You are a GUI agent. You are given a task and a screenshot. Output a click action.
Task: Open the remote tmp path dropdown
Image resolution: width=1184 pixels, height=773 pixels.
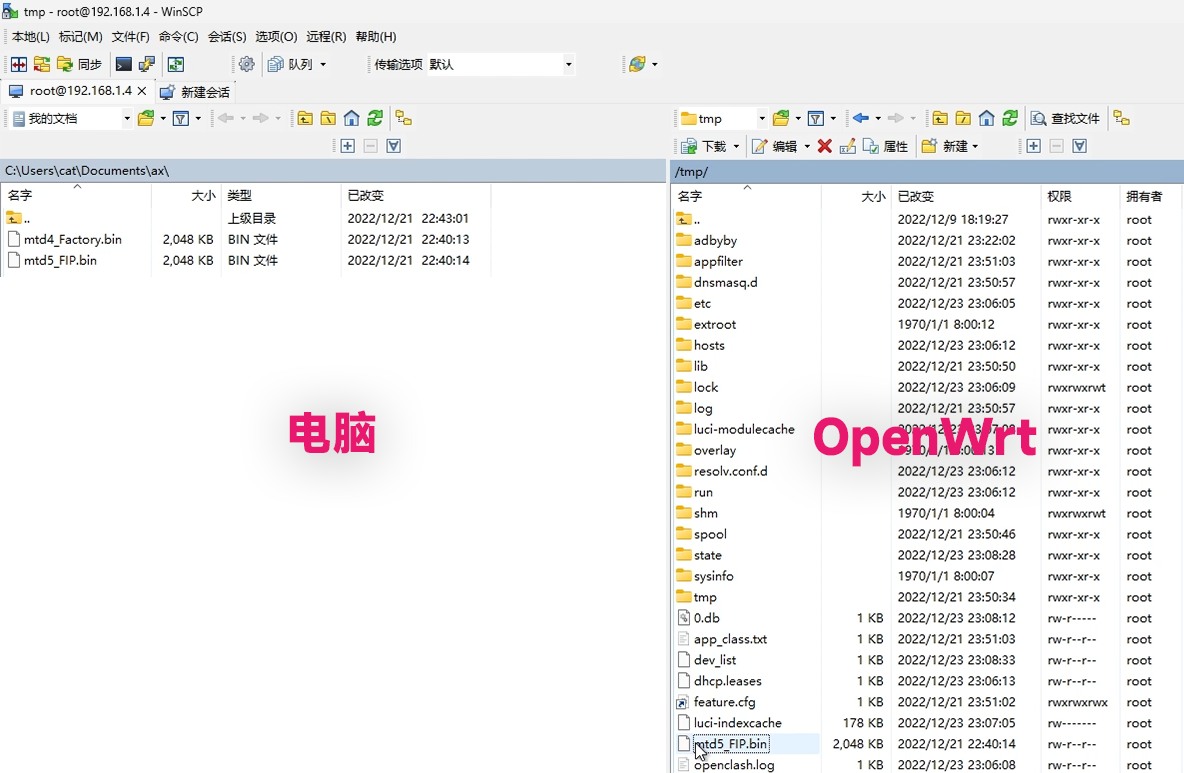761,118
